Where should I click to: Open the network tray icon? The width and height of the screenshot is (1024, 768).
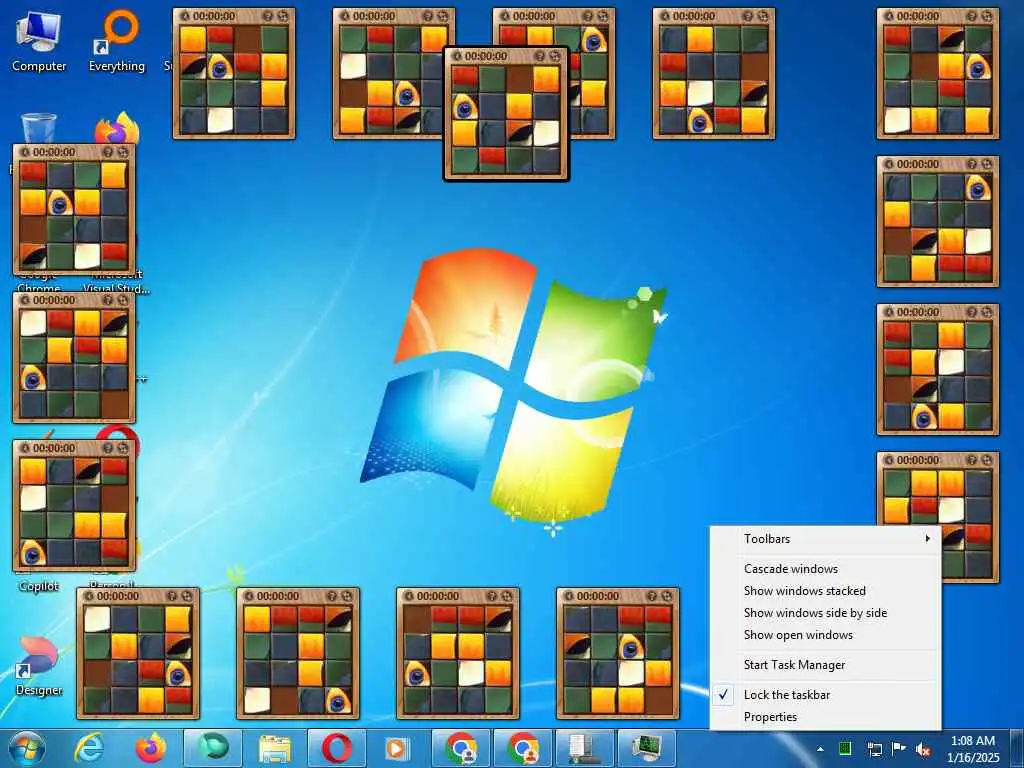(x=874, y=749)
